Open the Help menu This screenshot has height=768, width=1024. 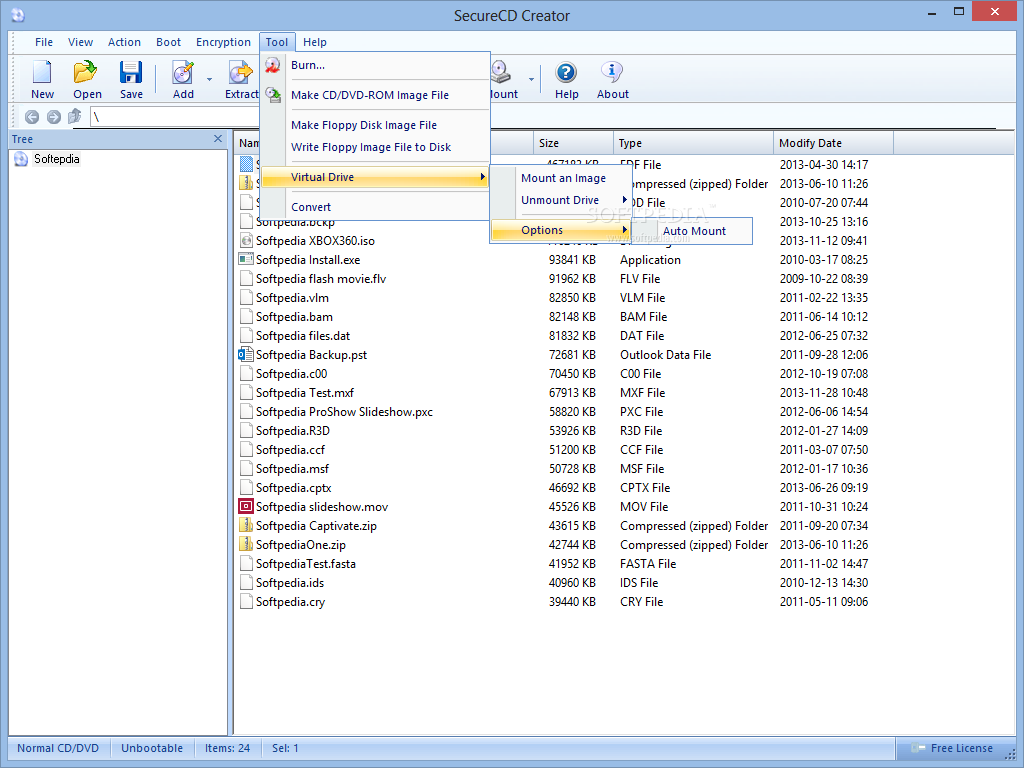click(315, 42)
